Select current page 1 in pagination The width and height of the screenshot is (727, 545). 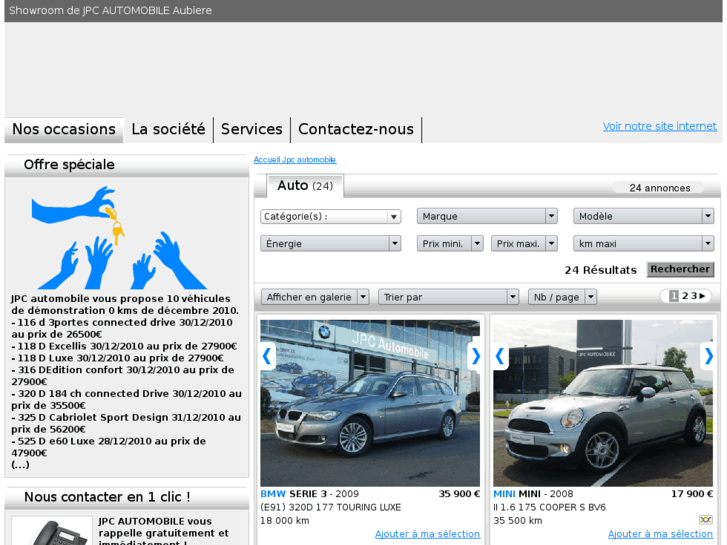[x=674, y=296]
